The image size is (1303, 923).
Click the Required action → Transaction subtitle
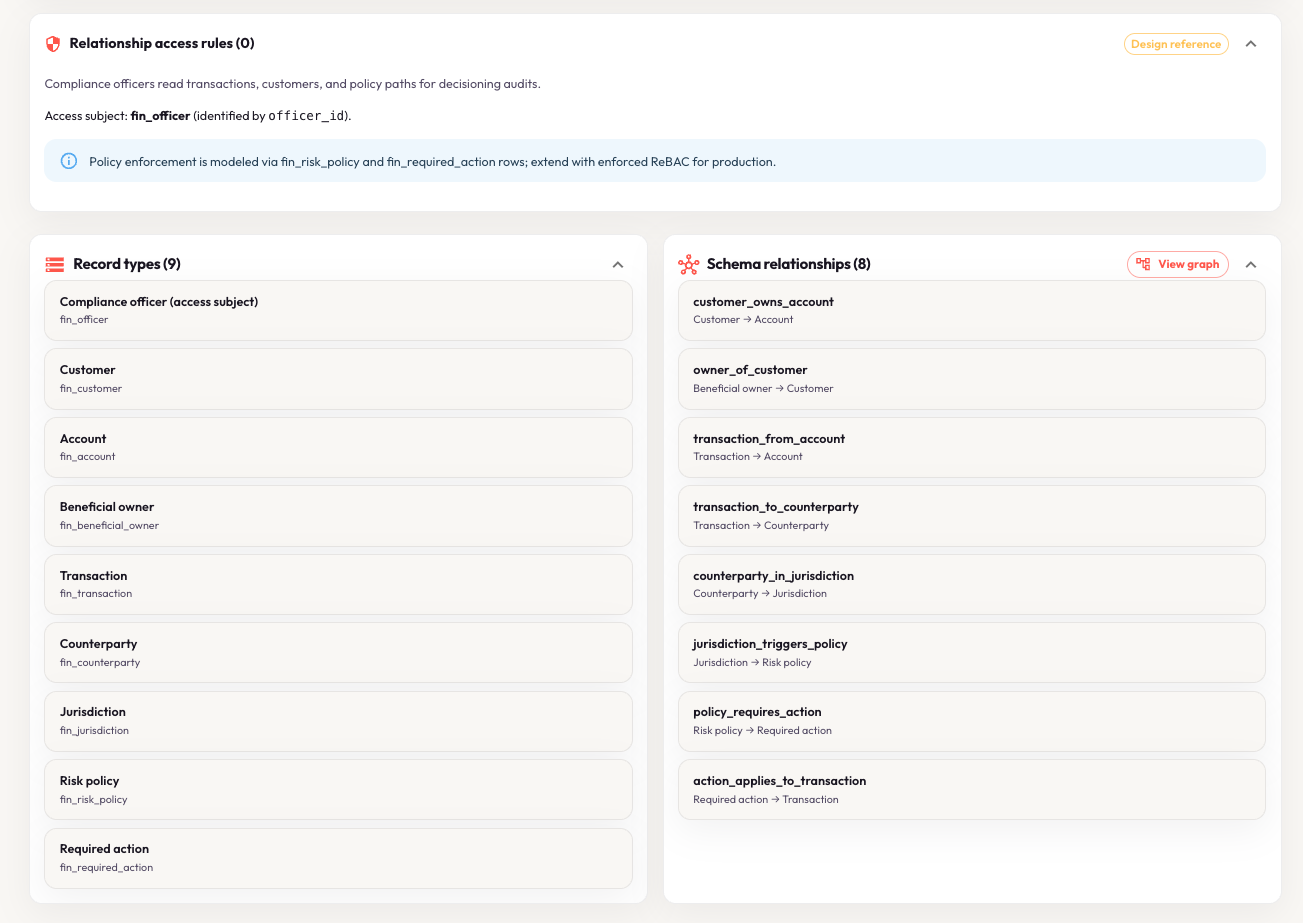pyautogui.click(x=766, y=800)
